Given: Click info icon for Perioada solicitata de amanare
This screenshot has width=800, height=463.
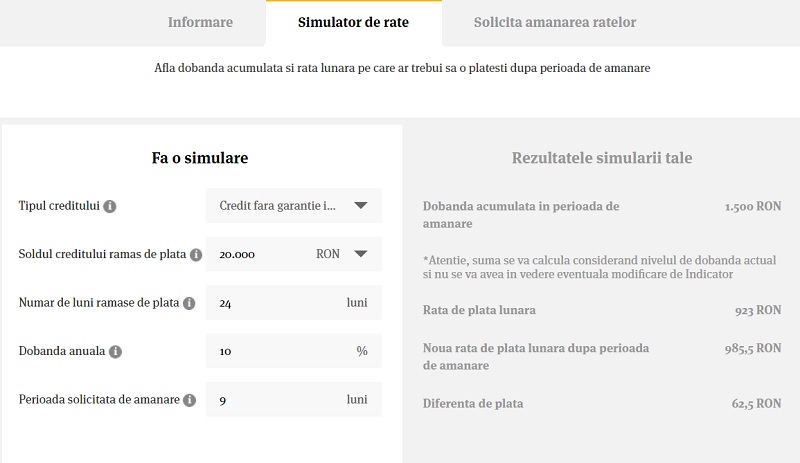Looking at the screenshot, I should coord(189,400).
